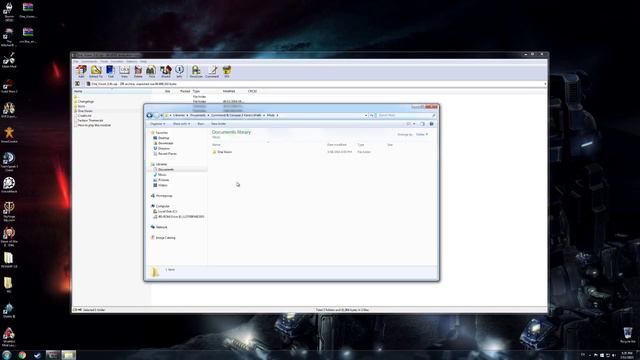This screenshot has height=360, width=640.
Task: Click the Test archive icon in WinRAR
Action: [x=110, y=71]
